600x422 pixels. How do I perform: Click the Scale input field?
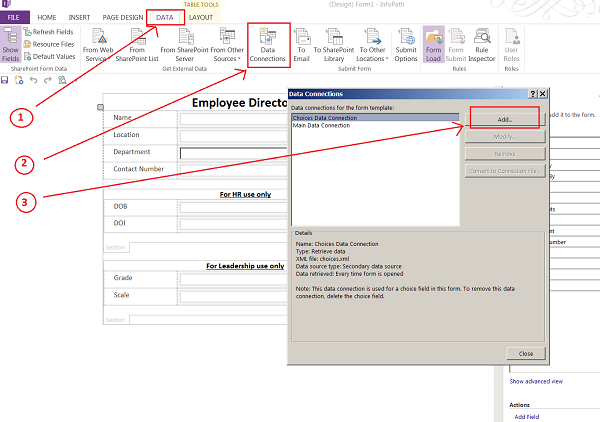click(234, 296)
